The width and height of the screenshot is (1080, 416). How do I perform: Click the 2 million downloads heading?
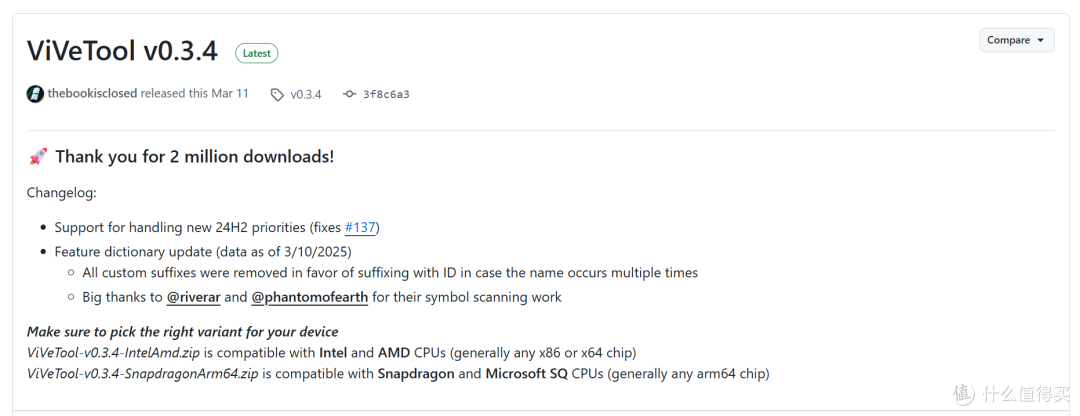click(x=195, y=156)
